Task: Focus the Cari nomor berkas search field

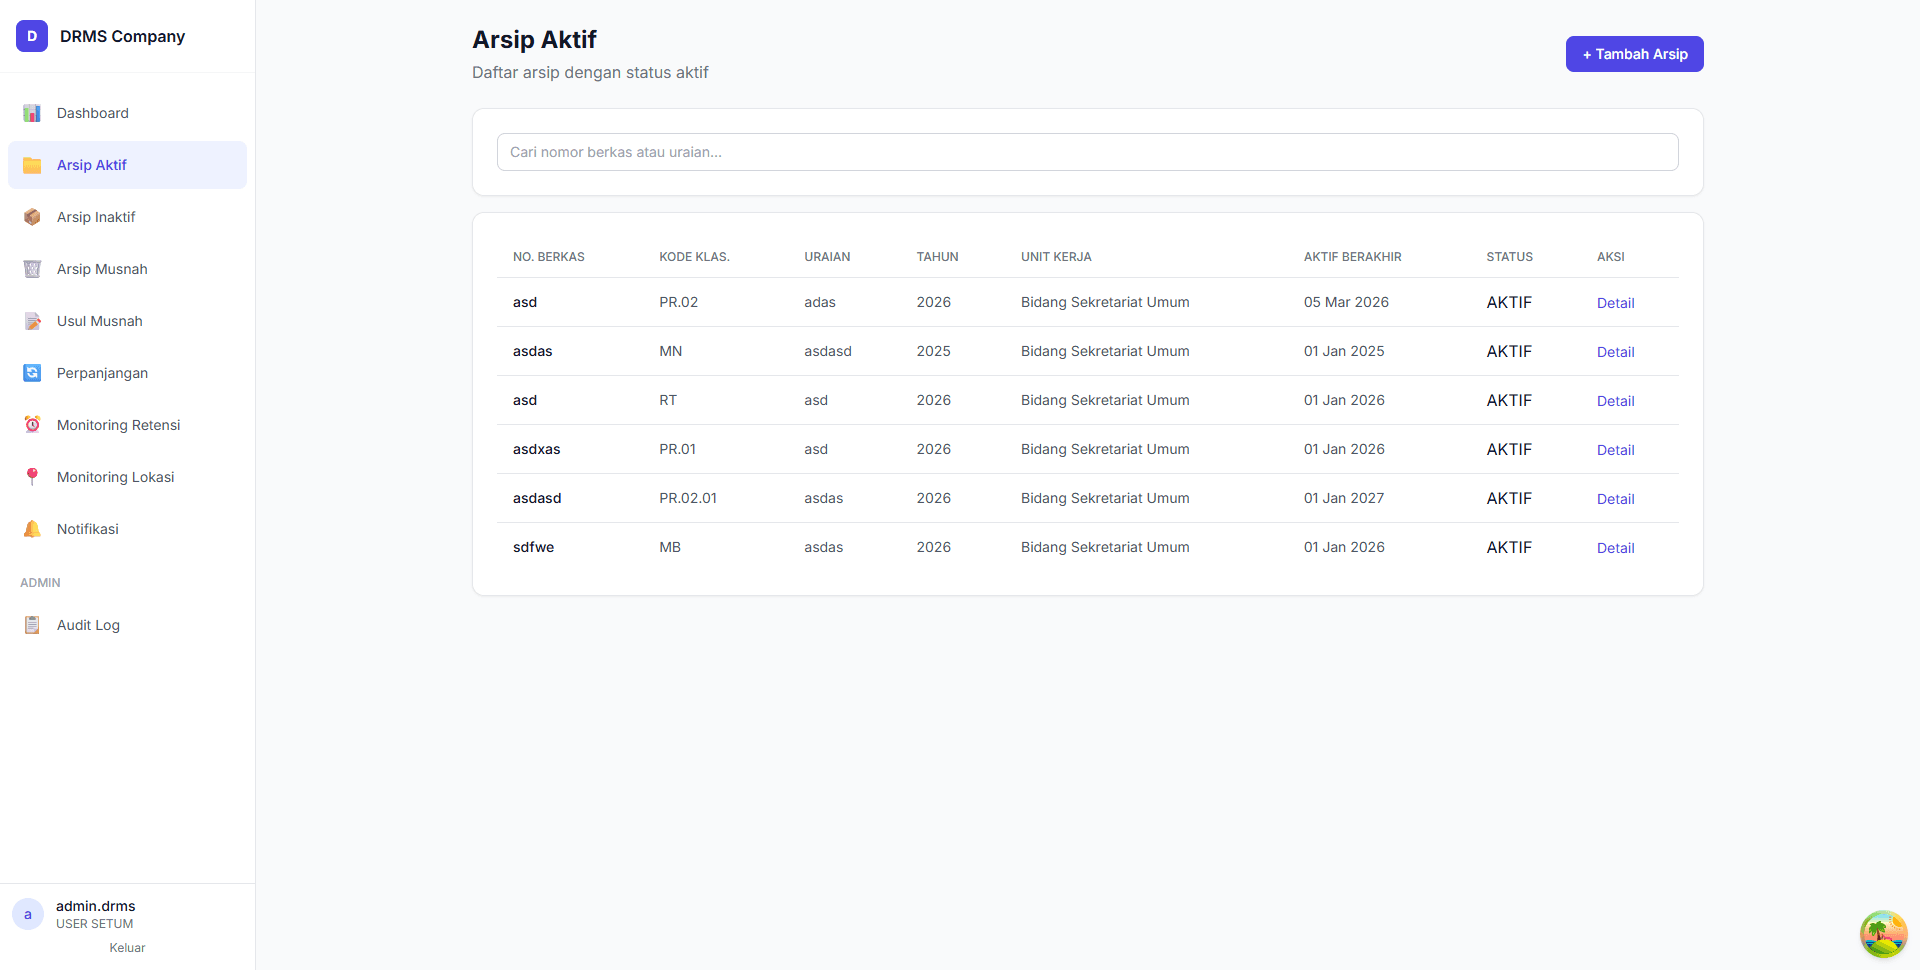Action: point(1087,152)
